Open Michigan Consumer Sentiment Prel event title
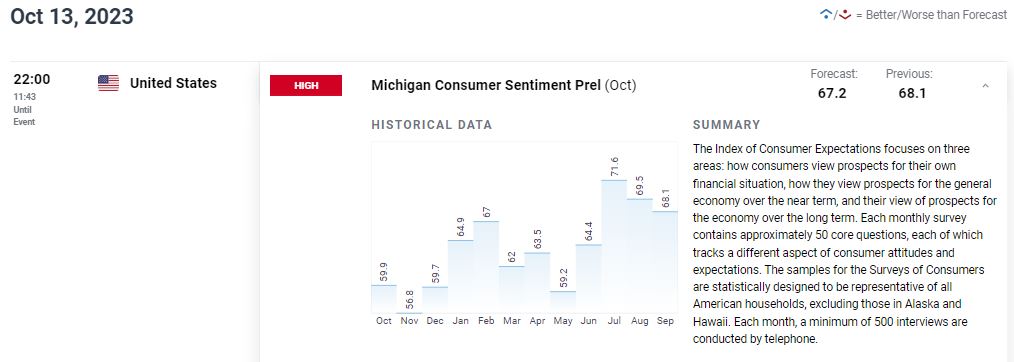 tap(504, 85)
